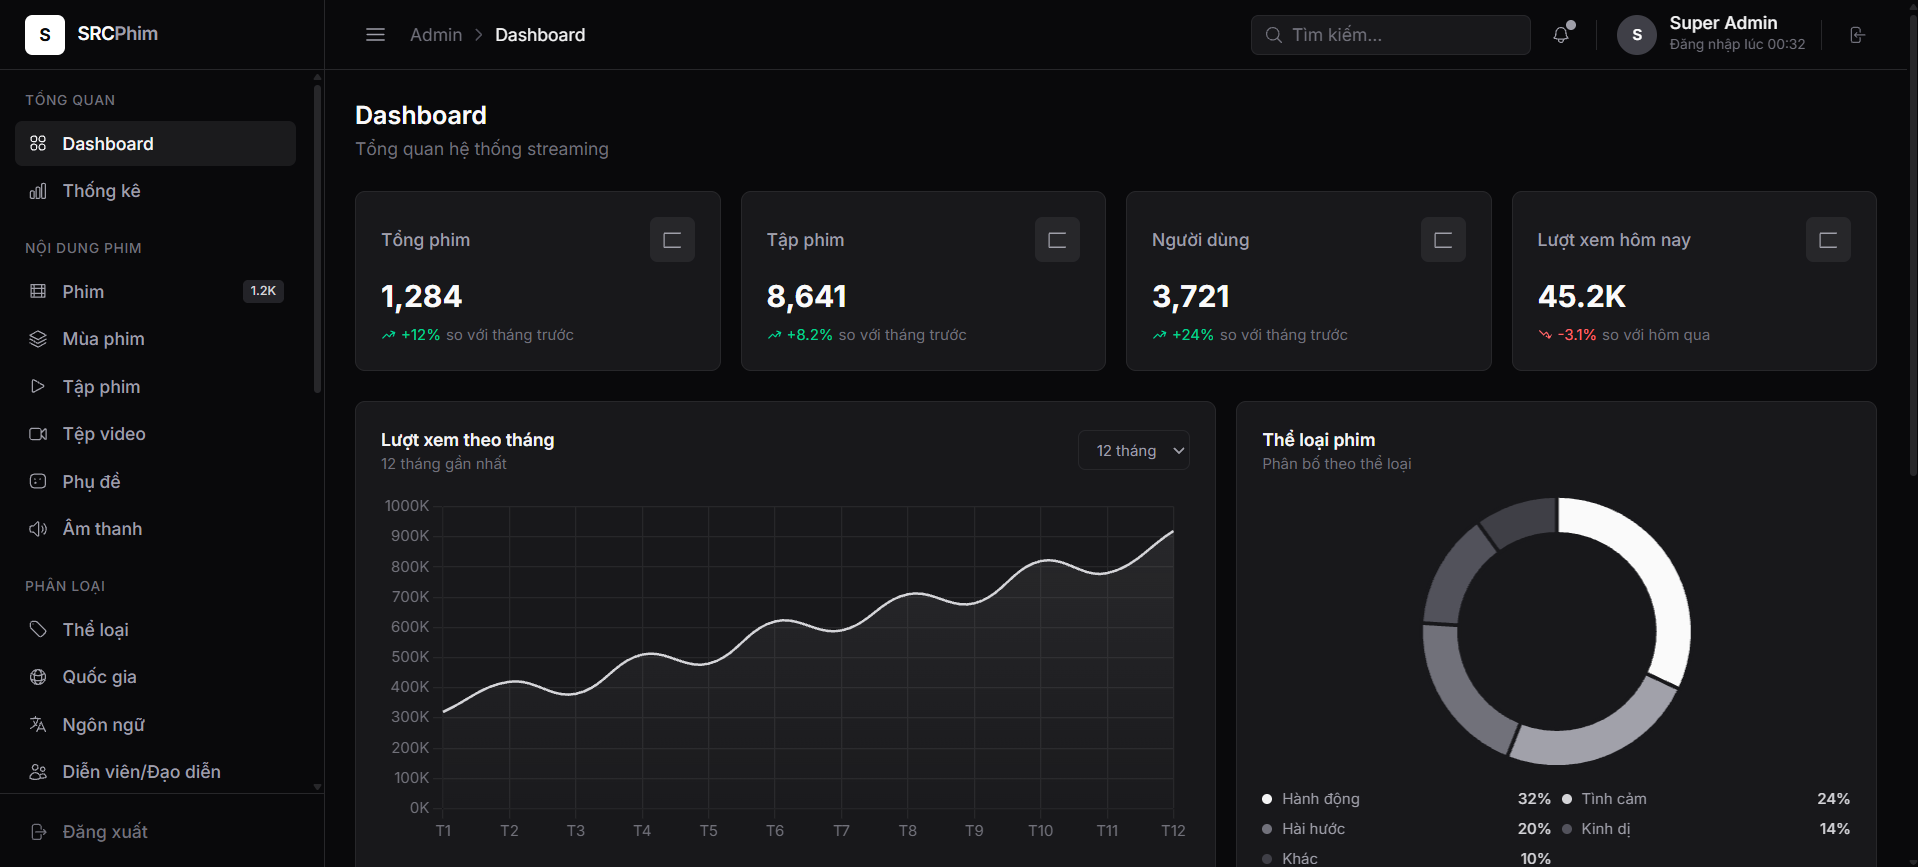Click the +24% user growth value
Screen dimensions: 1918x867
tap(1193, 335)
